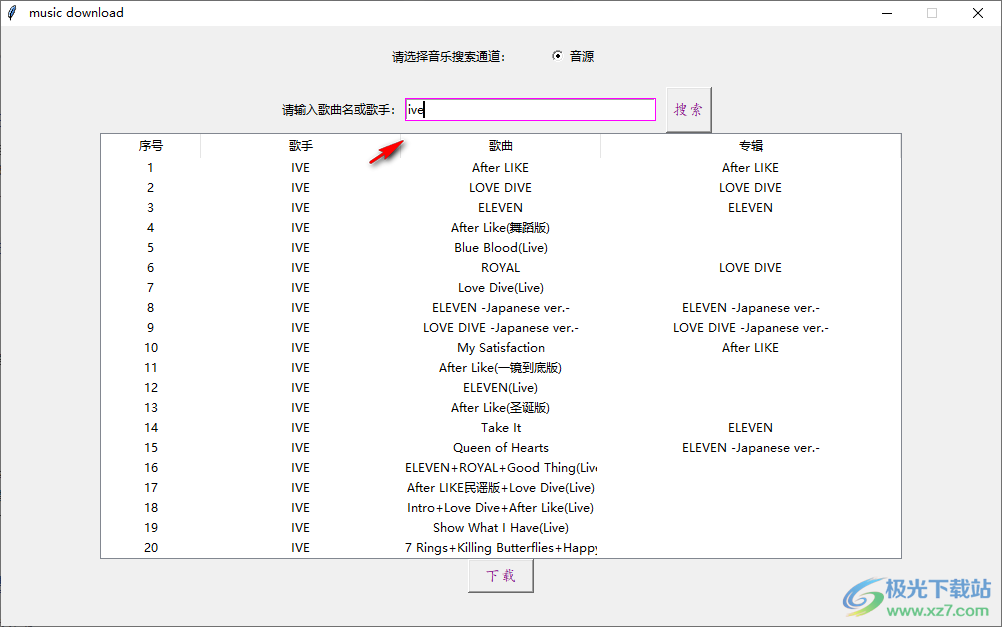The height and width of the screenshot is (627, 1002).
Task: Select song ROYAL
Action: [x=500, y=268]
